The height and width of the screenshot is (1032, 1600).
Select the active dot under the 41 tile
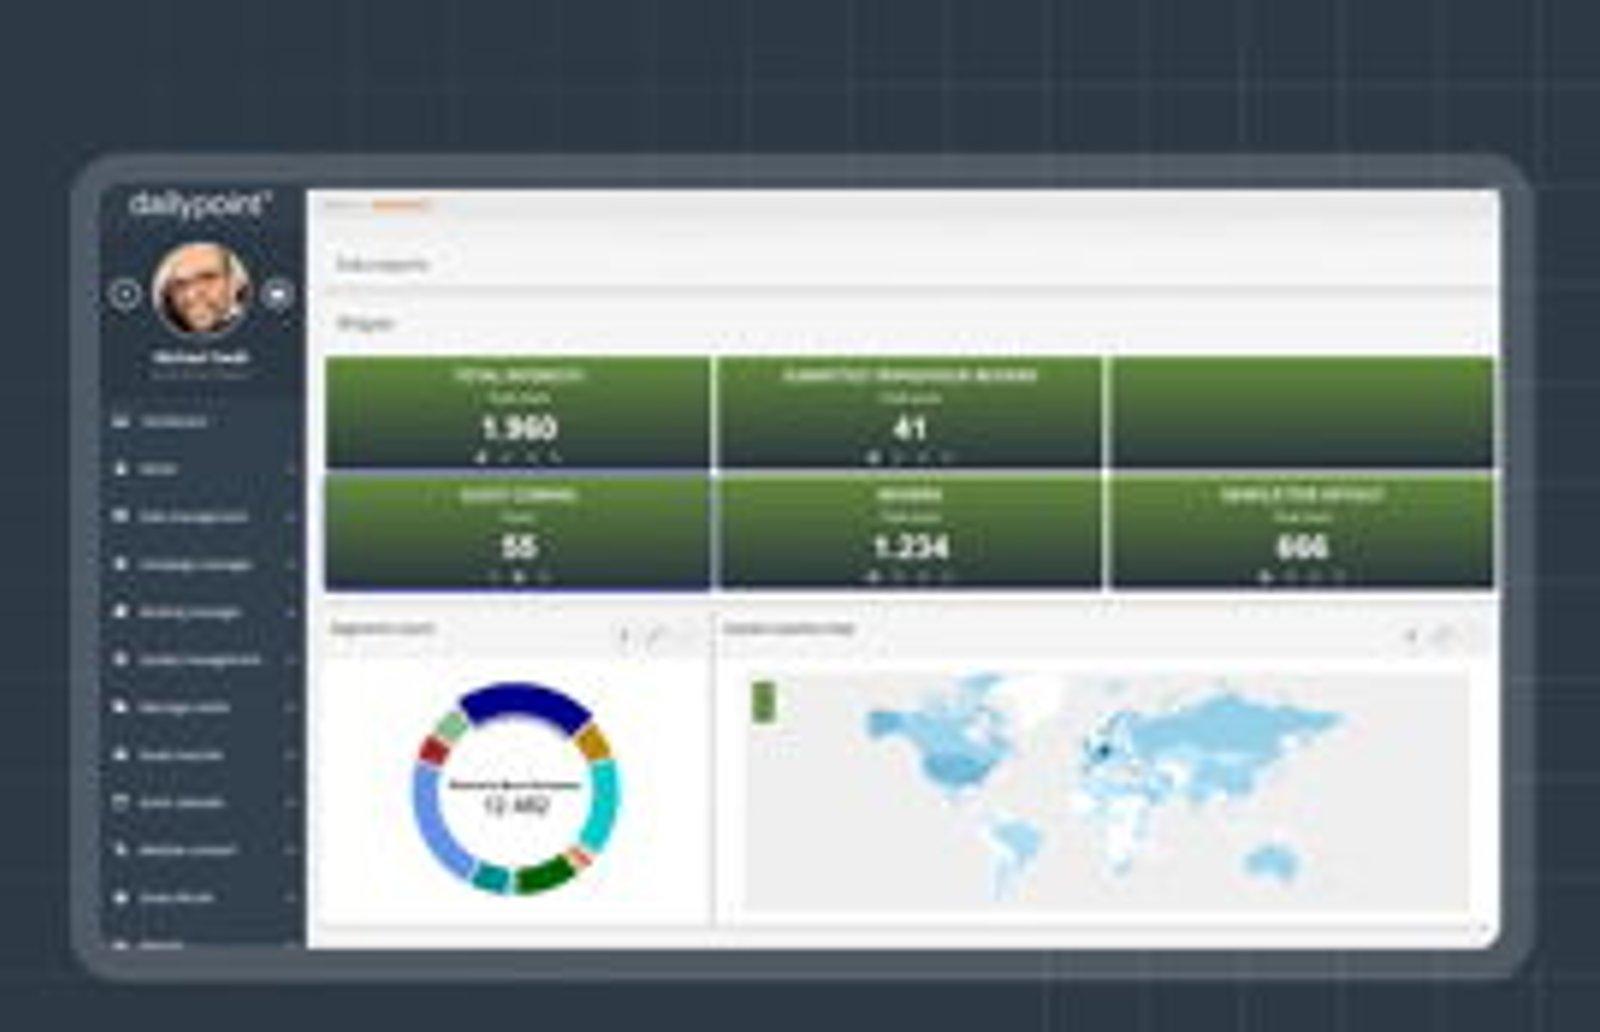874,457
